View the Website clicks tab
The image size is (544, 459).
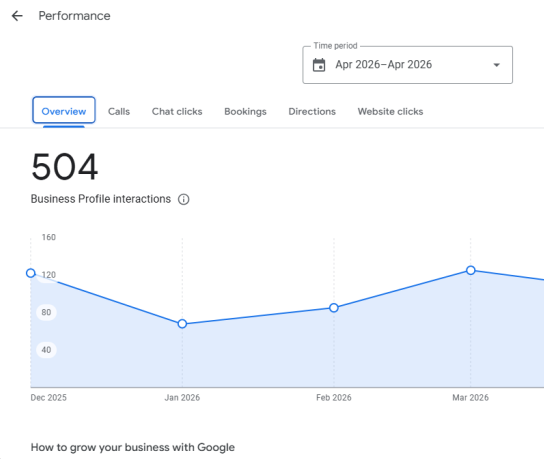click(x=390, y=111)
